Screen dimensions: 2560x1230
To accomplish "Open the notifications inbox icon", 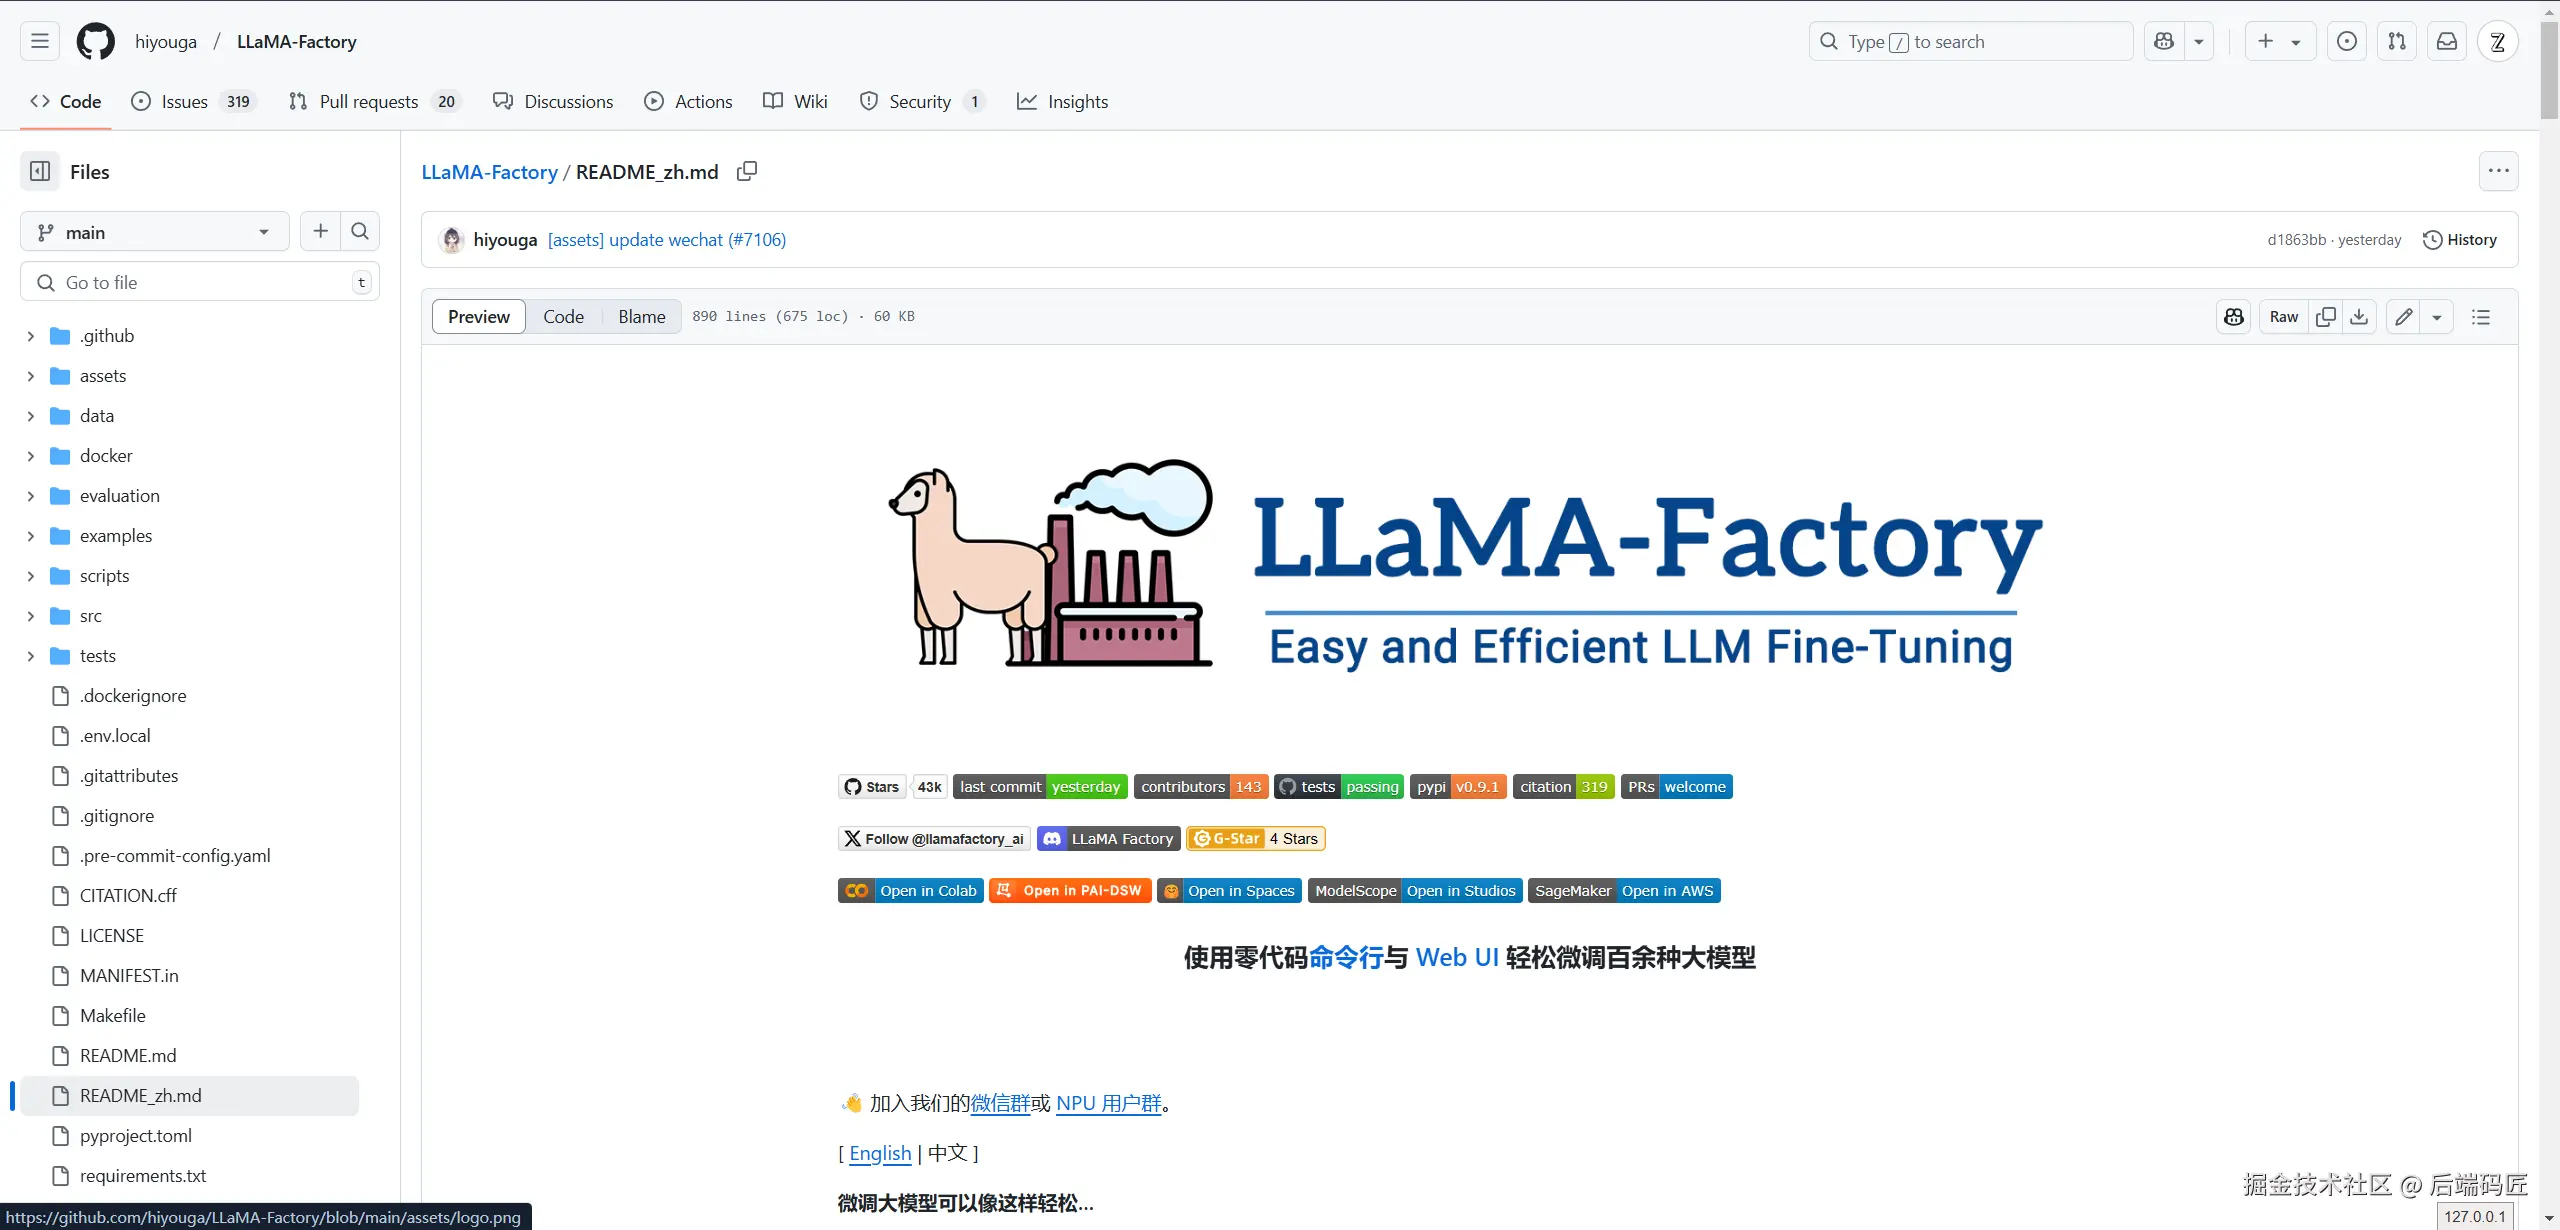I will point(2447,42).
